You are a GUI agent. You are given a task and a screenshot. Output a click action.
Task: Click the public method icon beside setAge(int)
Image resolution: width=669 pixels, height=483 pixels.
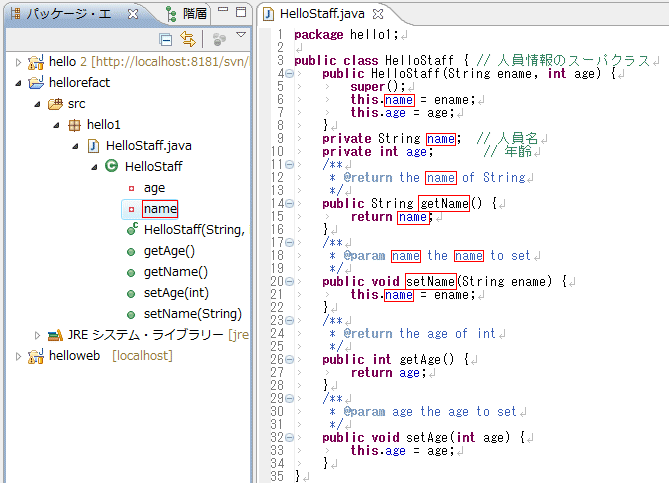(x=131, y=294)
